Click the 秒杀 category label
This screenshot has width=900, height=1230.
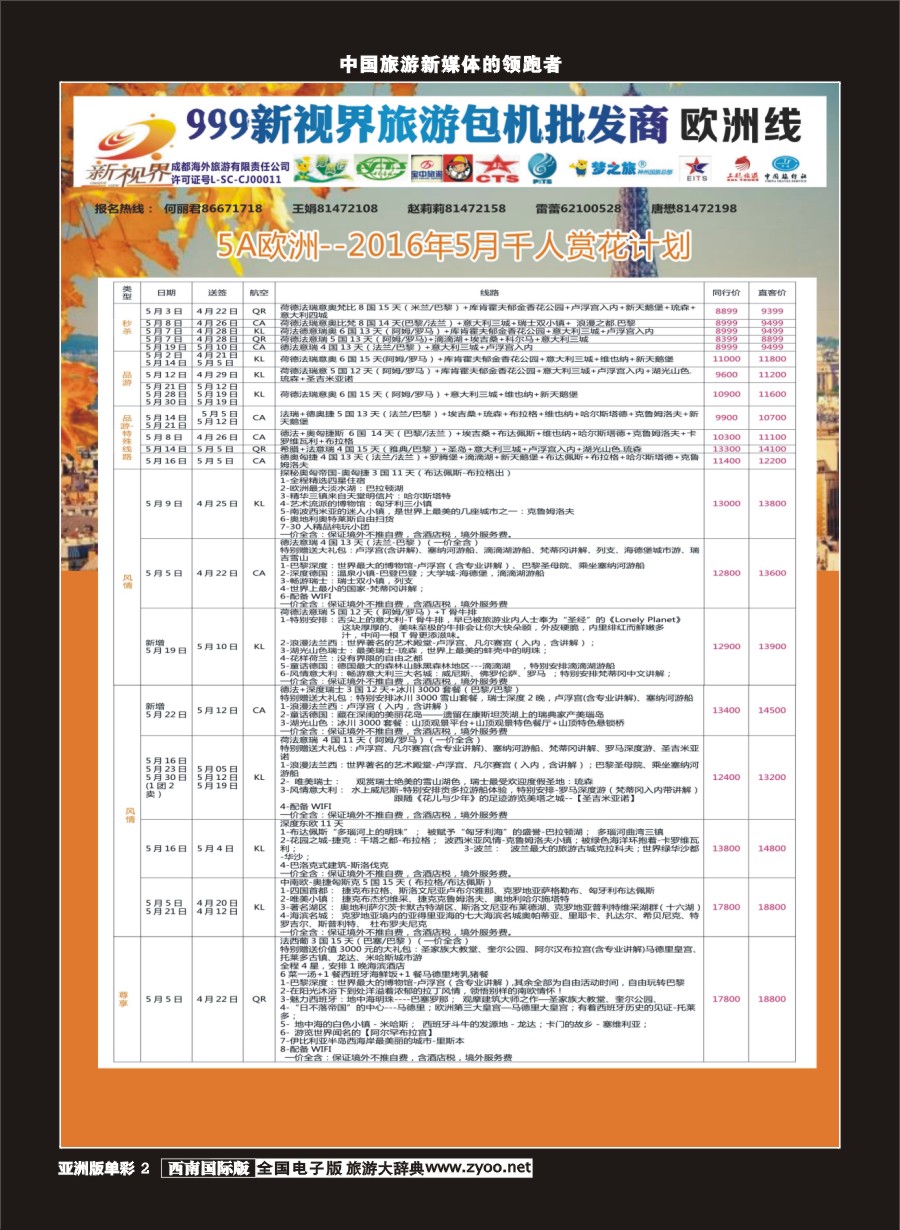[x=127, y=326]
